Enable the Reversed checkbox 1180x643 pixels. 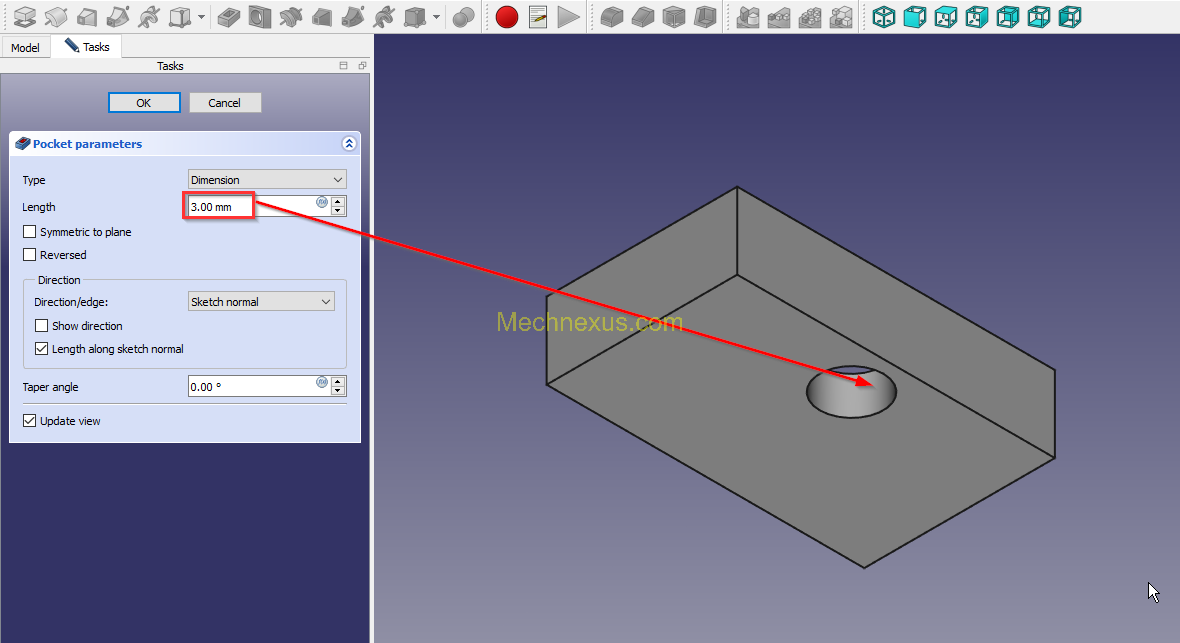tap(29, 254)
